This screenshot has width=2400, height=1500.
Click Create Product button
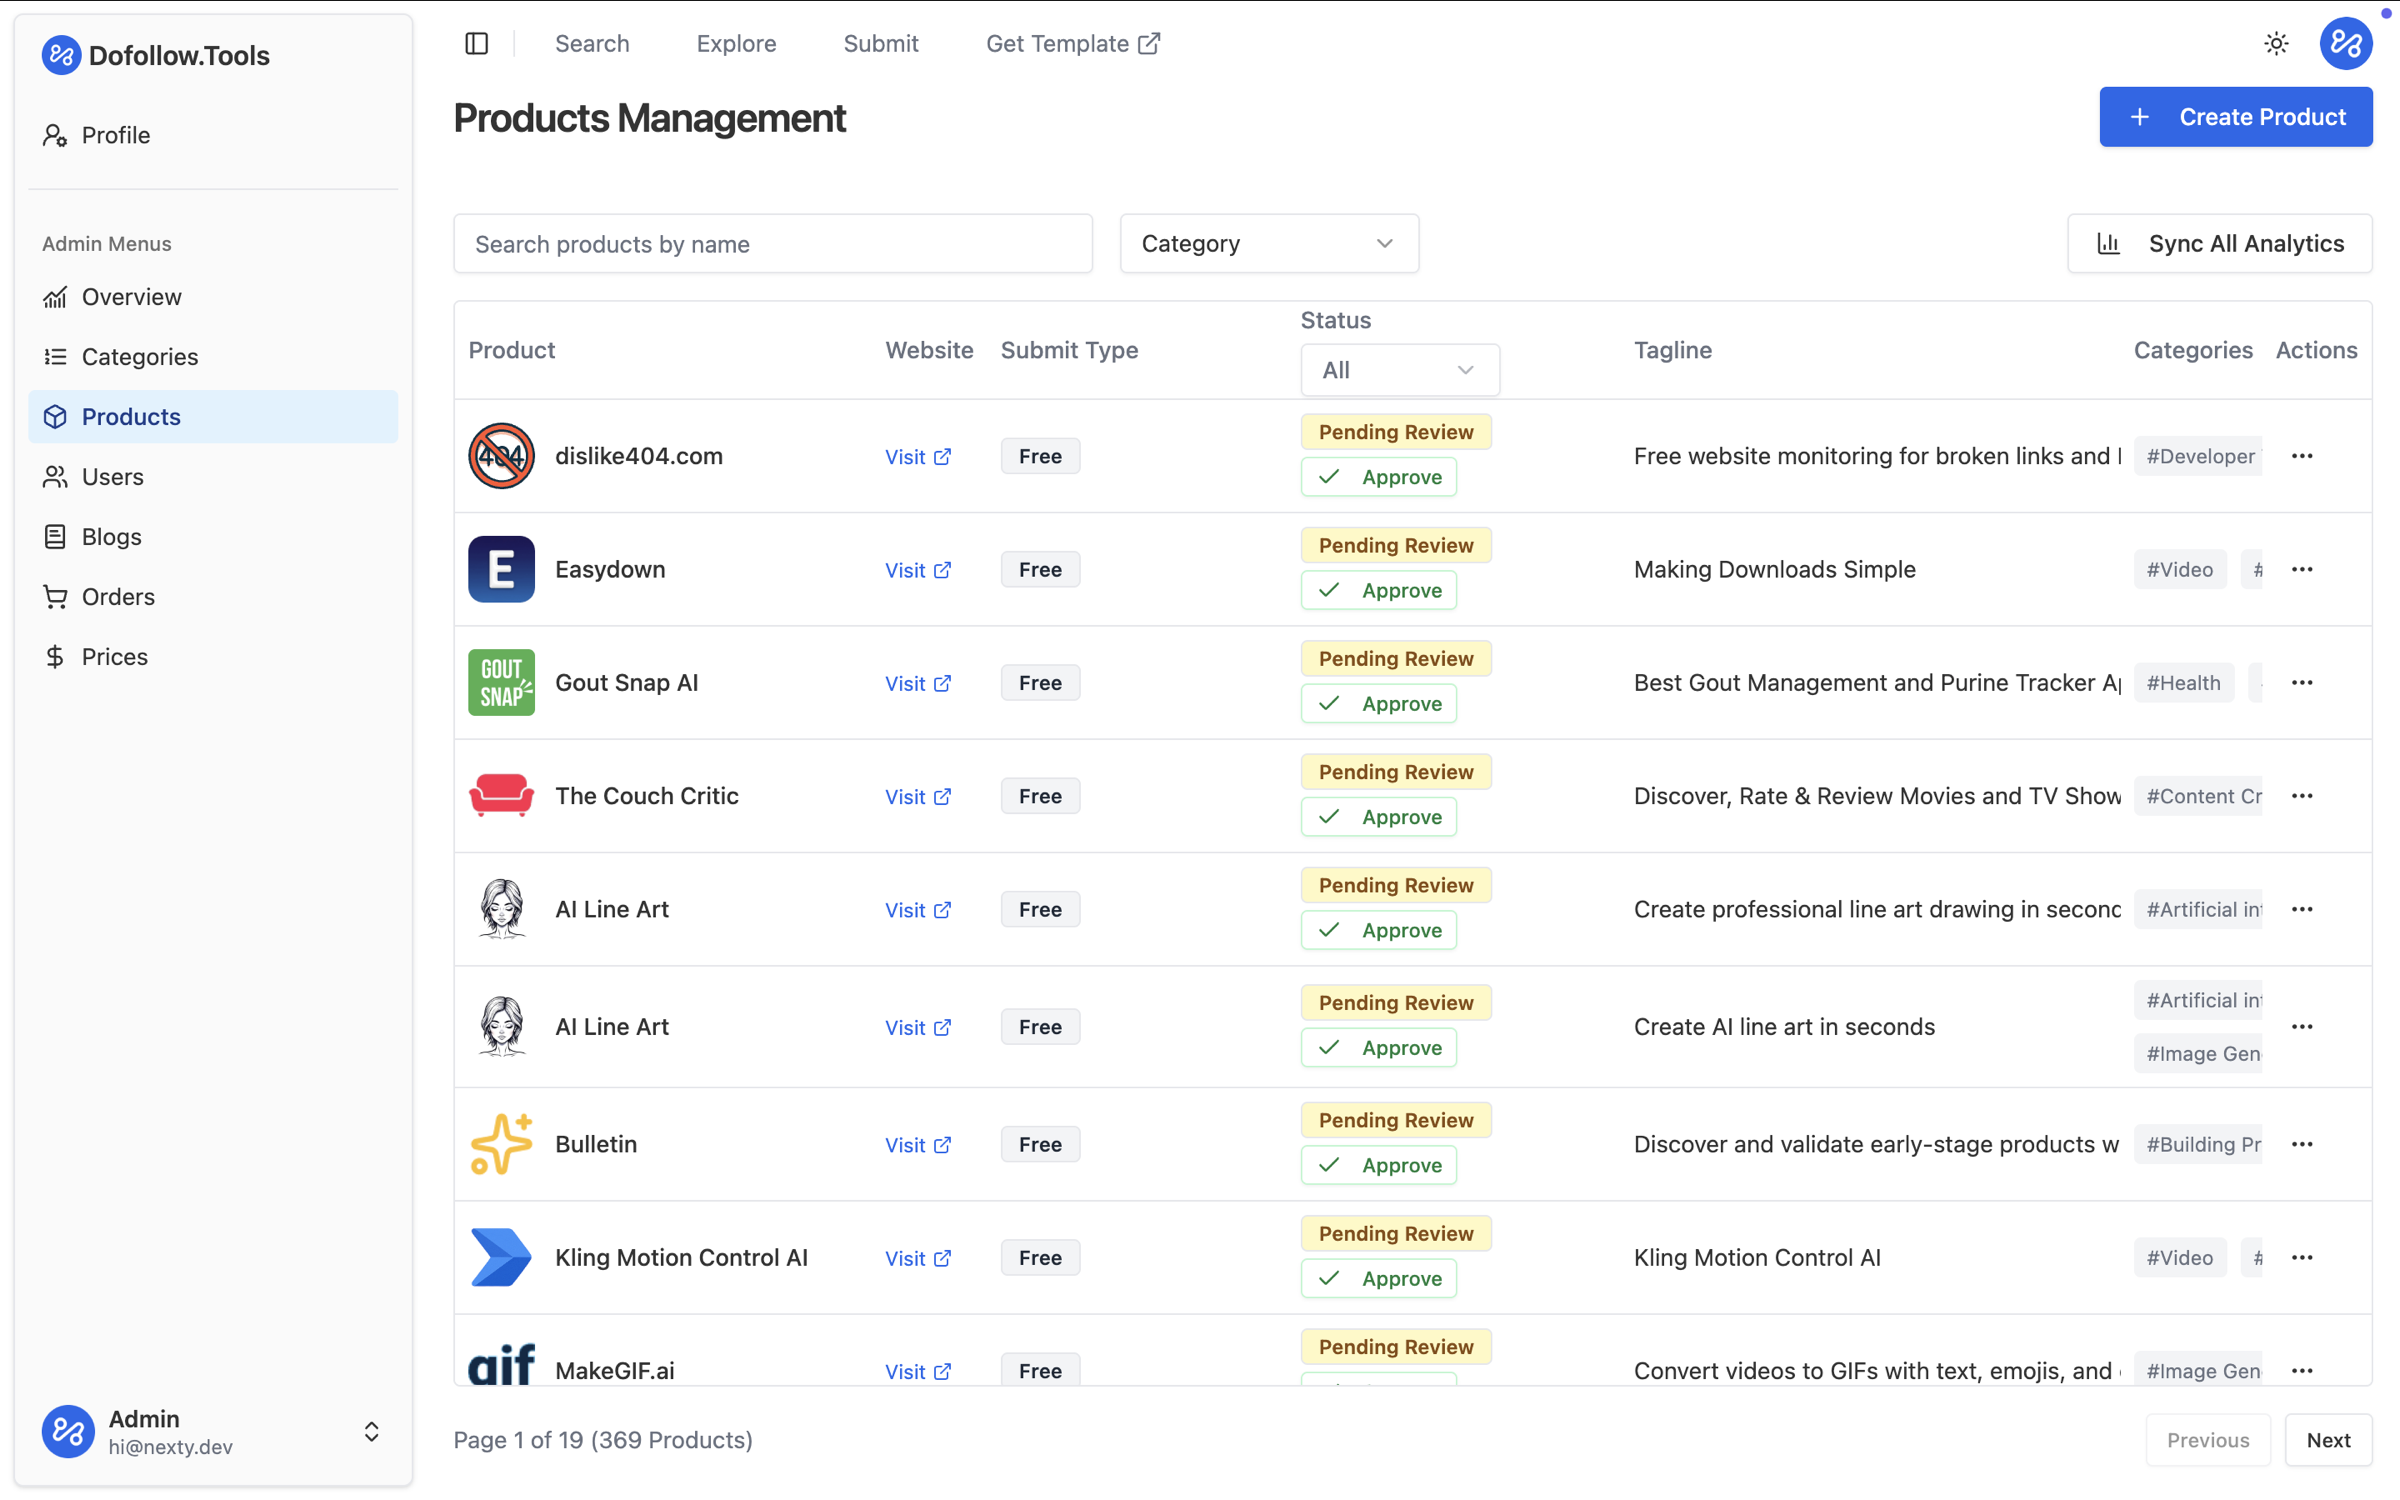(x=2235, y=117)
